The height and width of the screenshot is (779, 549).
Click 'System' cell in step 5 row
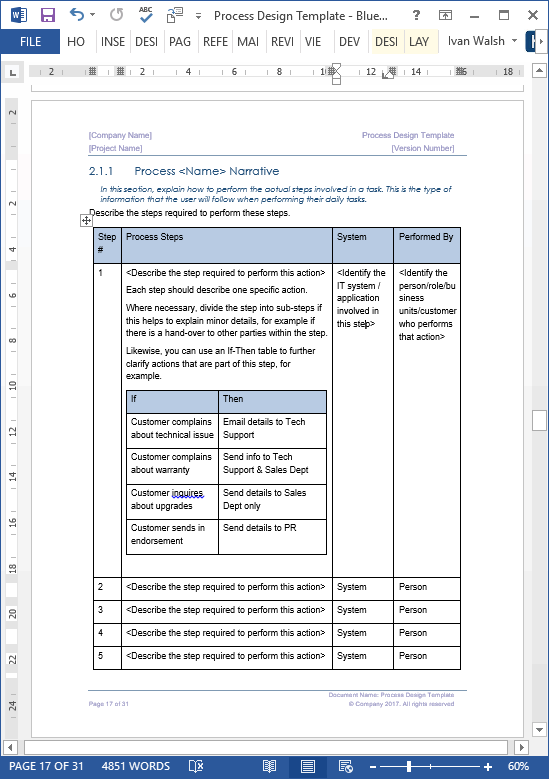pos(363,658)
